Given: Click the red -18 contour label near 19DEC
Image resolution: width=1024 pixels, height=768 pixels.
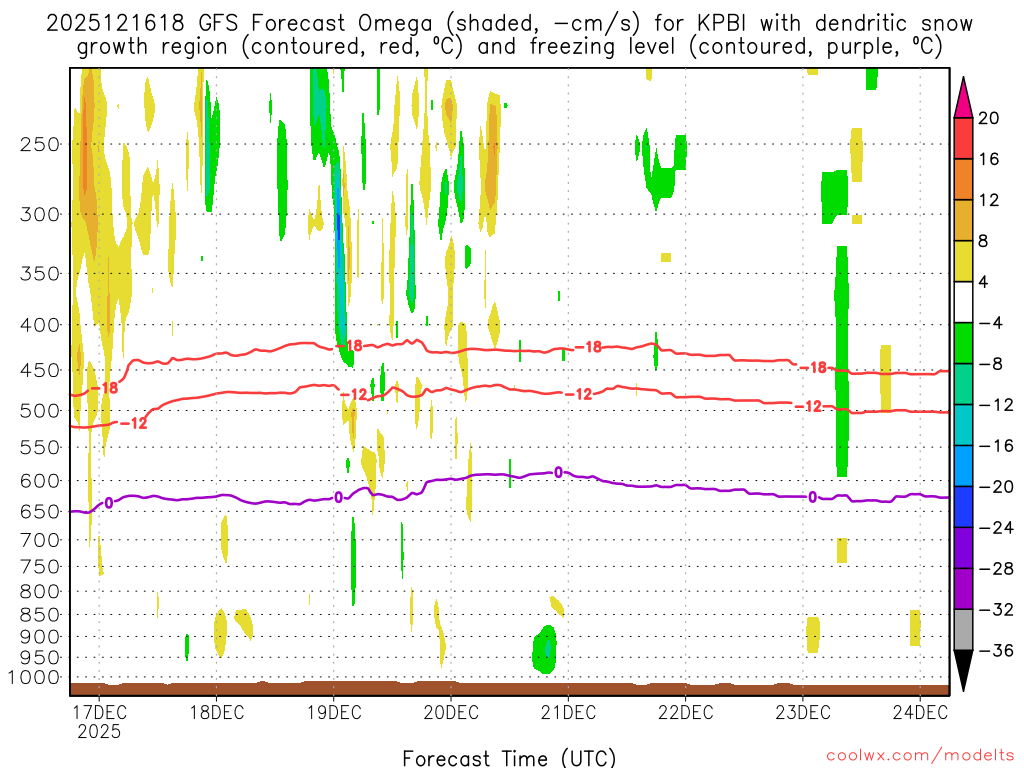Looking at the screenshot, I should pyautogui.click(x=349, y=345).
